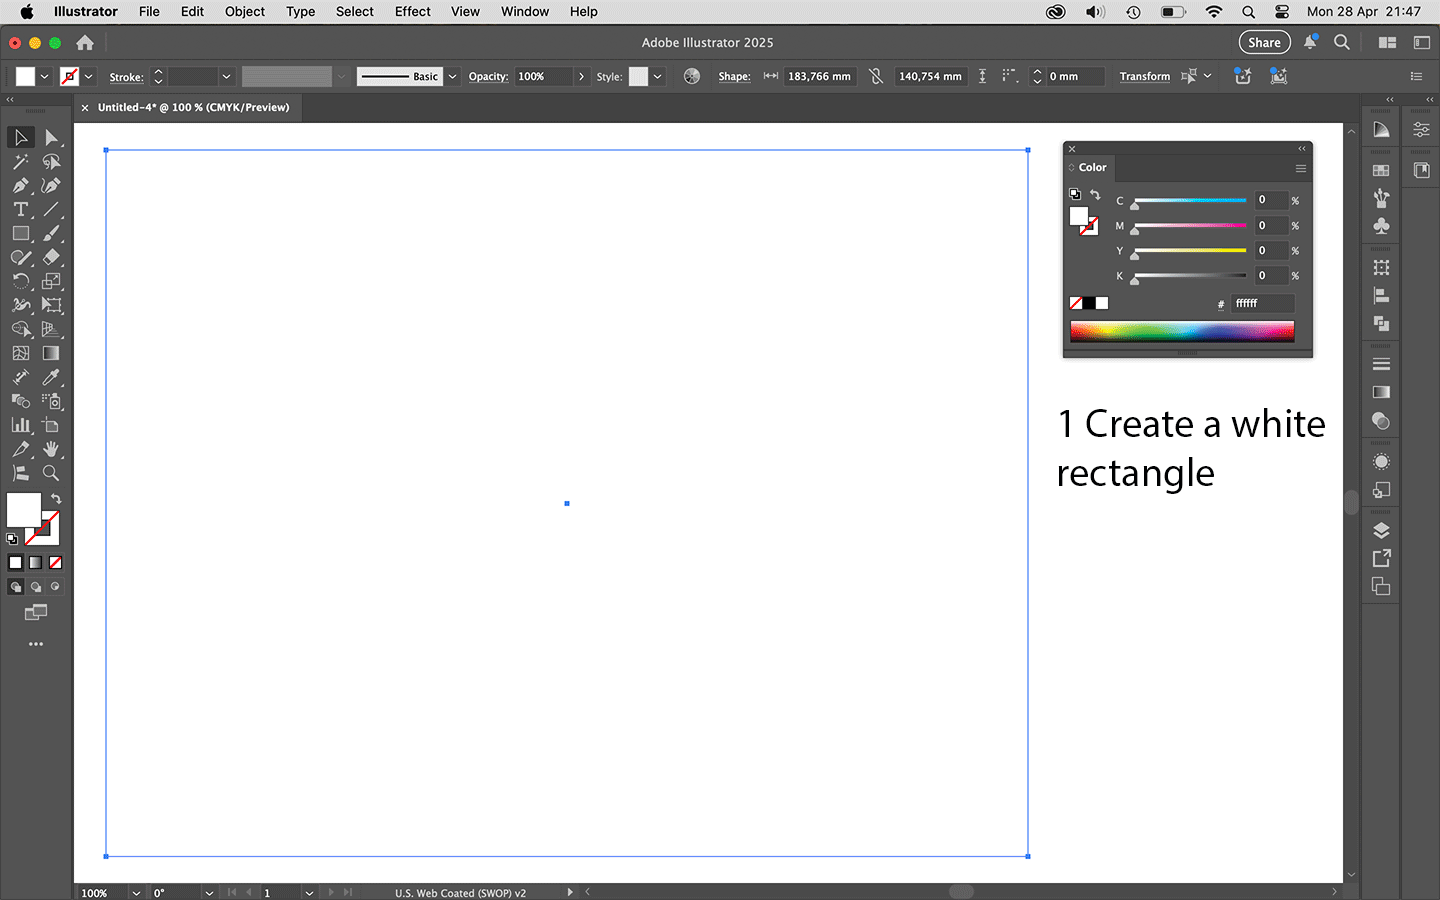The height and width of the screenshot is (900, 1440).
Task: Open the Effect menu
Action: (x=412, y=12)
